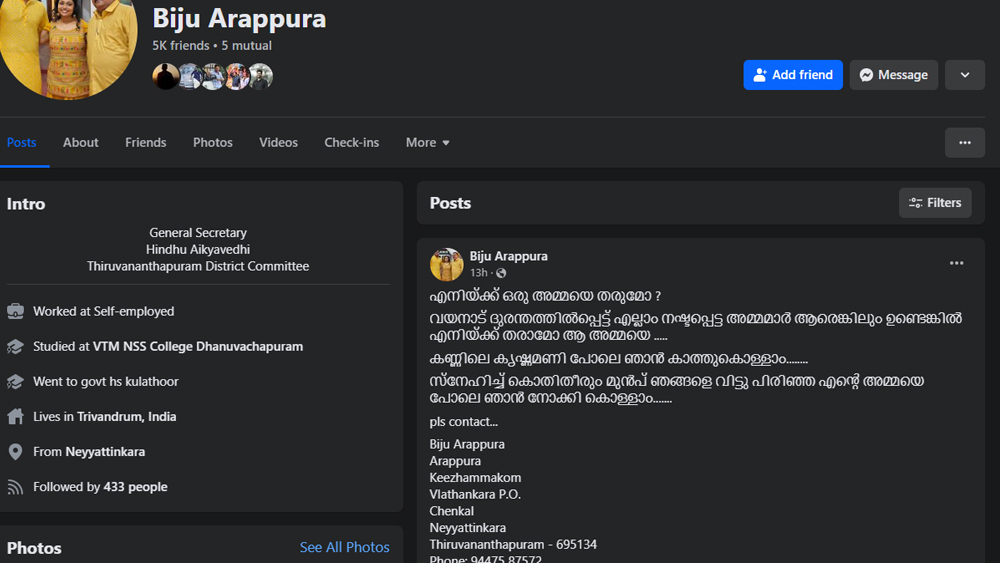This screenshot has height=563, width=1000.
Task: Switch to the Friends tab
Action: click(x=146, y=143)
